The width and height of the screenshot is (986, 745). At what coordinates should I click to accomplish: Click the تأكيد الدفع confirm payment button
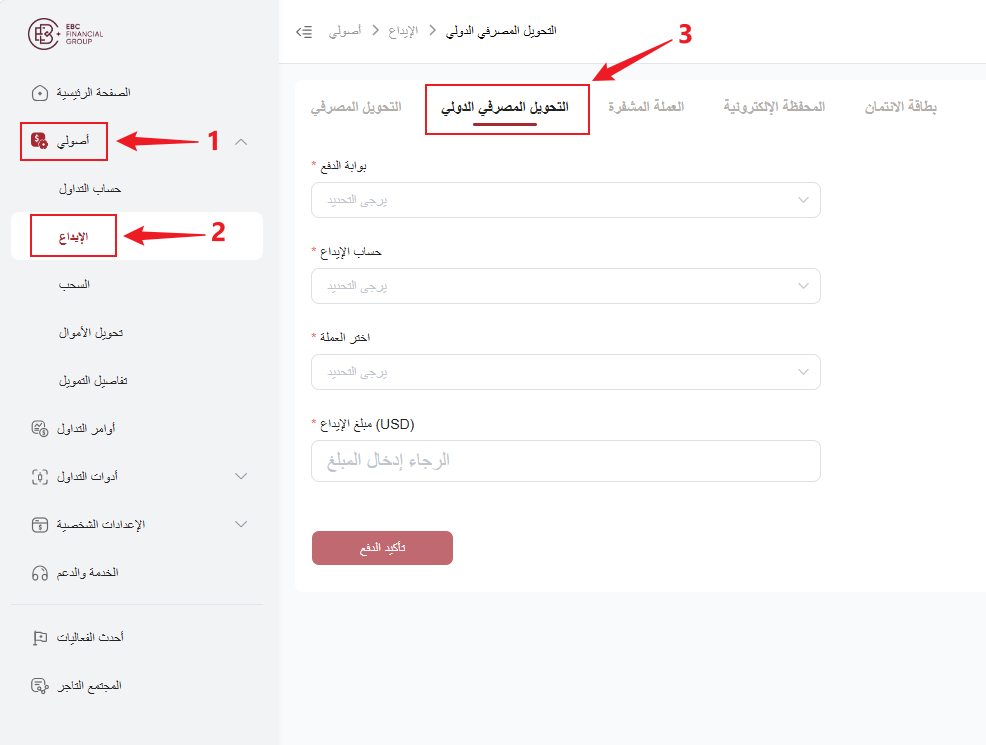[382, 548]
